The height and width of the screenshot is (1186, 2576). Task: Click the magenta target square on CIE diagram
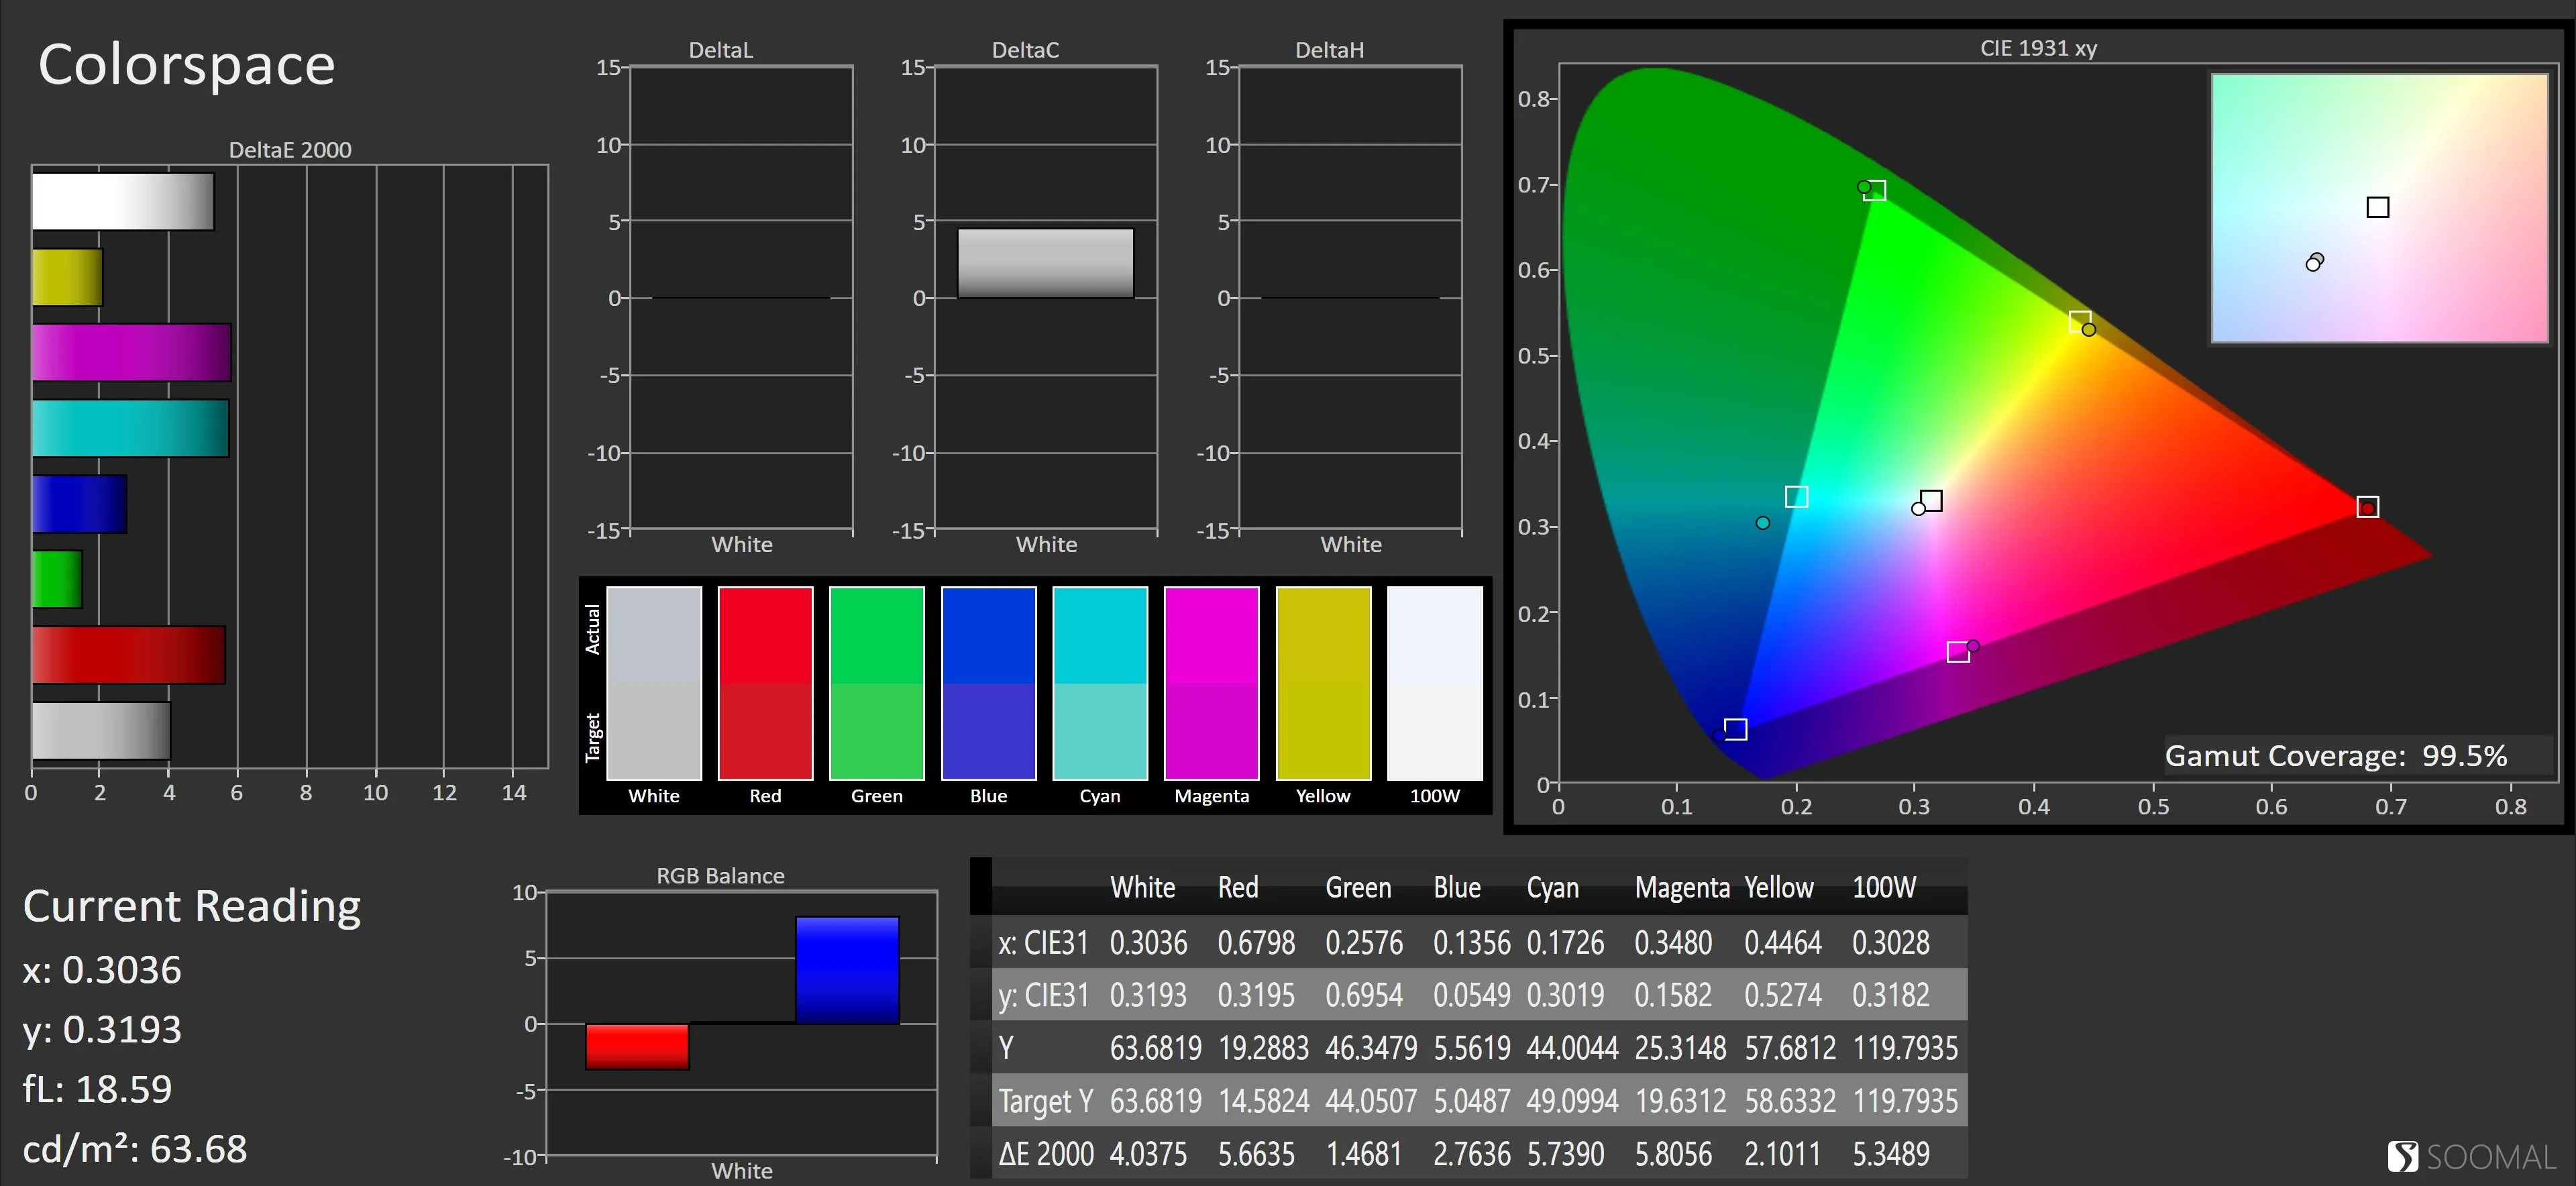[x=1958, y=652]
